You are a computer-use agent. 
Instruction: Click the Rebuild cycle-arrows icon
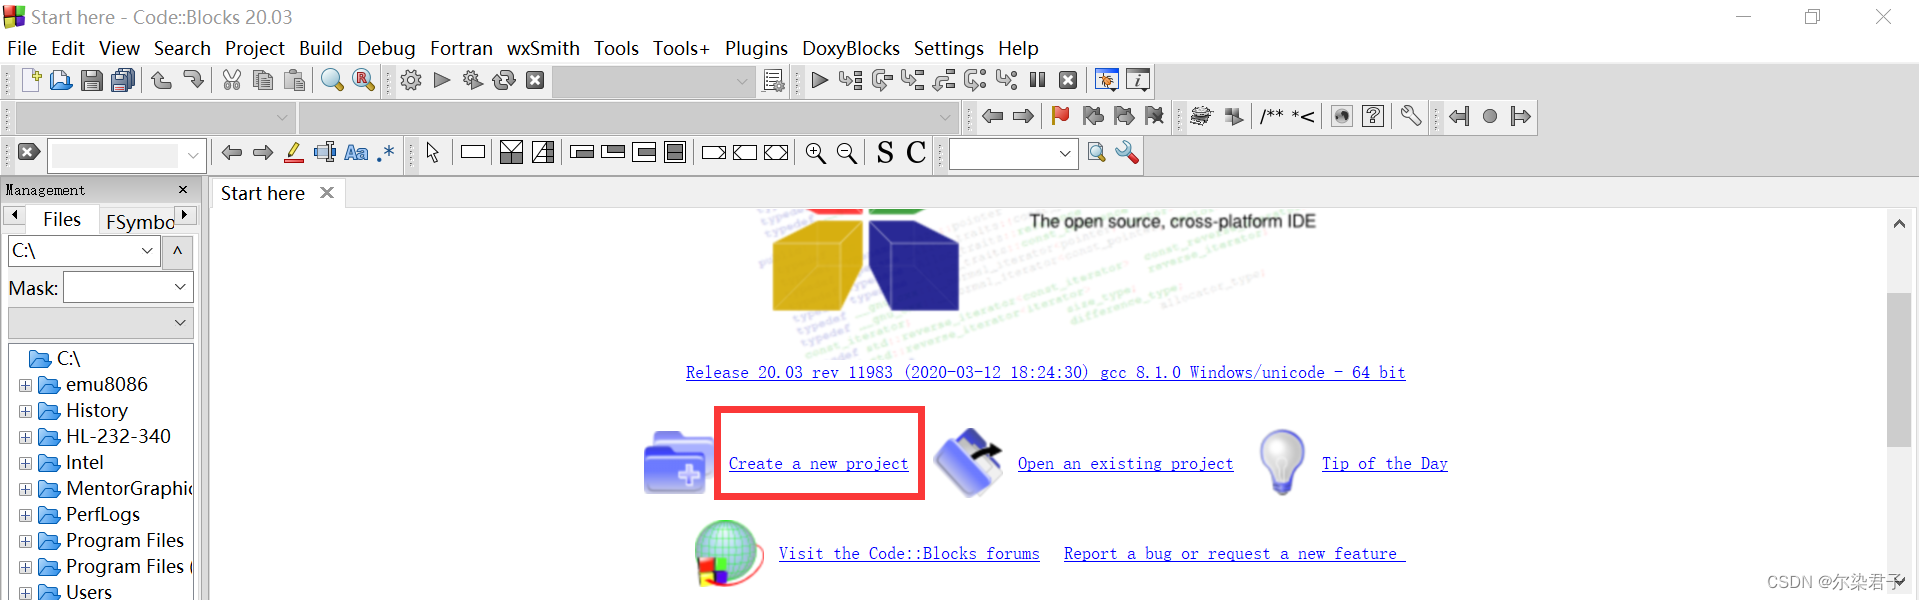point(504,80)
